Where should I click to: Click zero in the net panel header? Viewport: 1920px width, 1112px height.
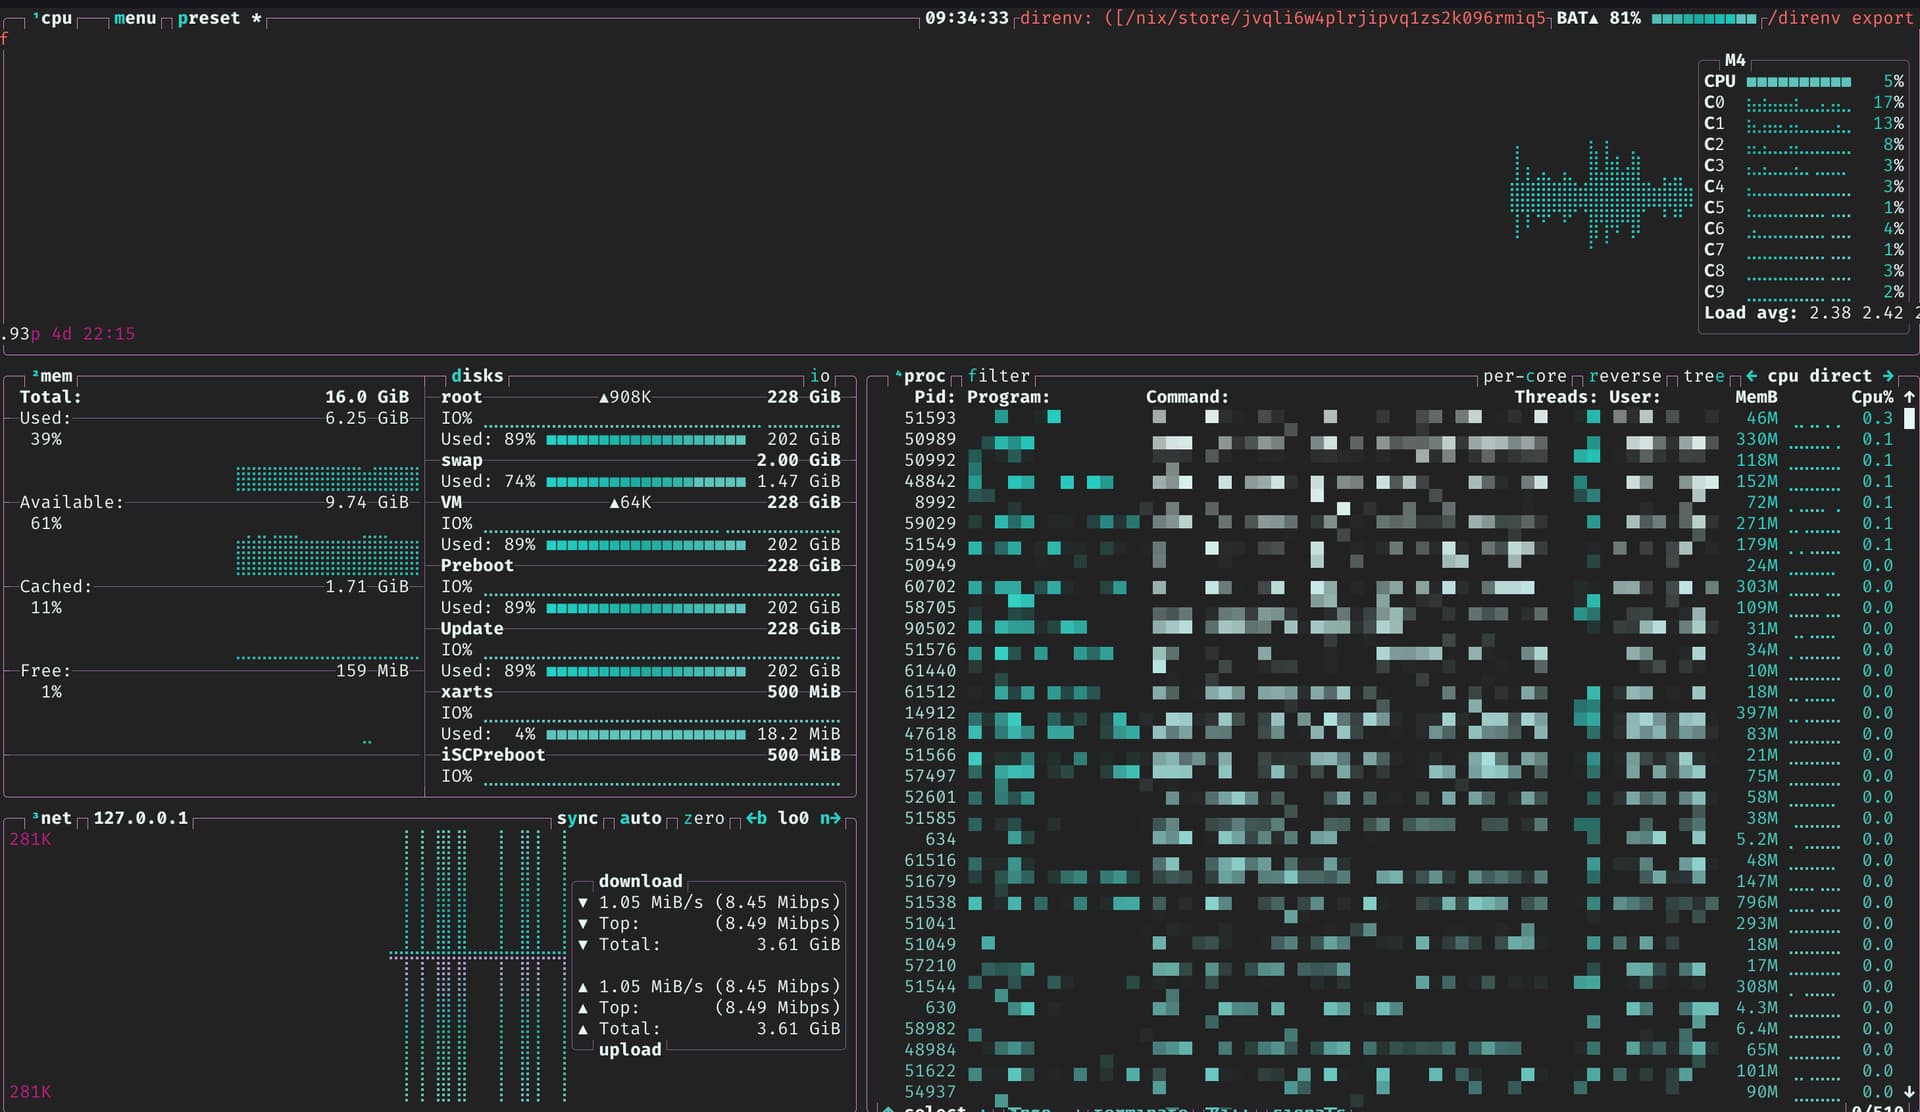tap(703, 818)
